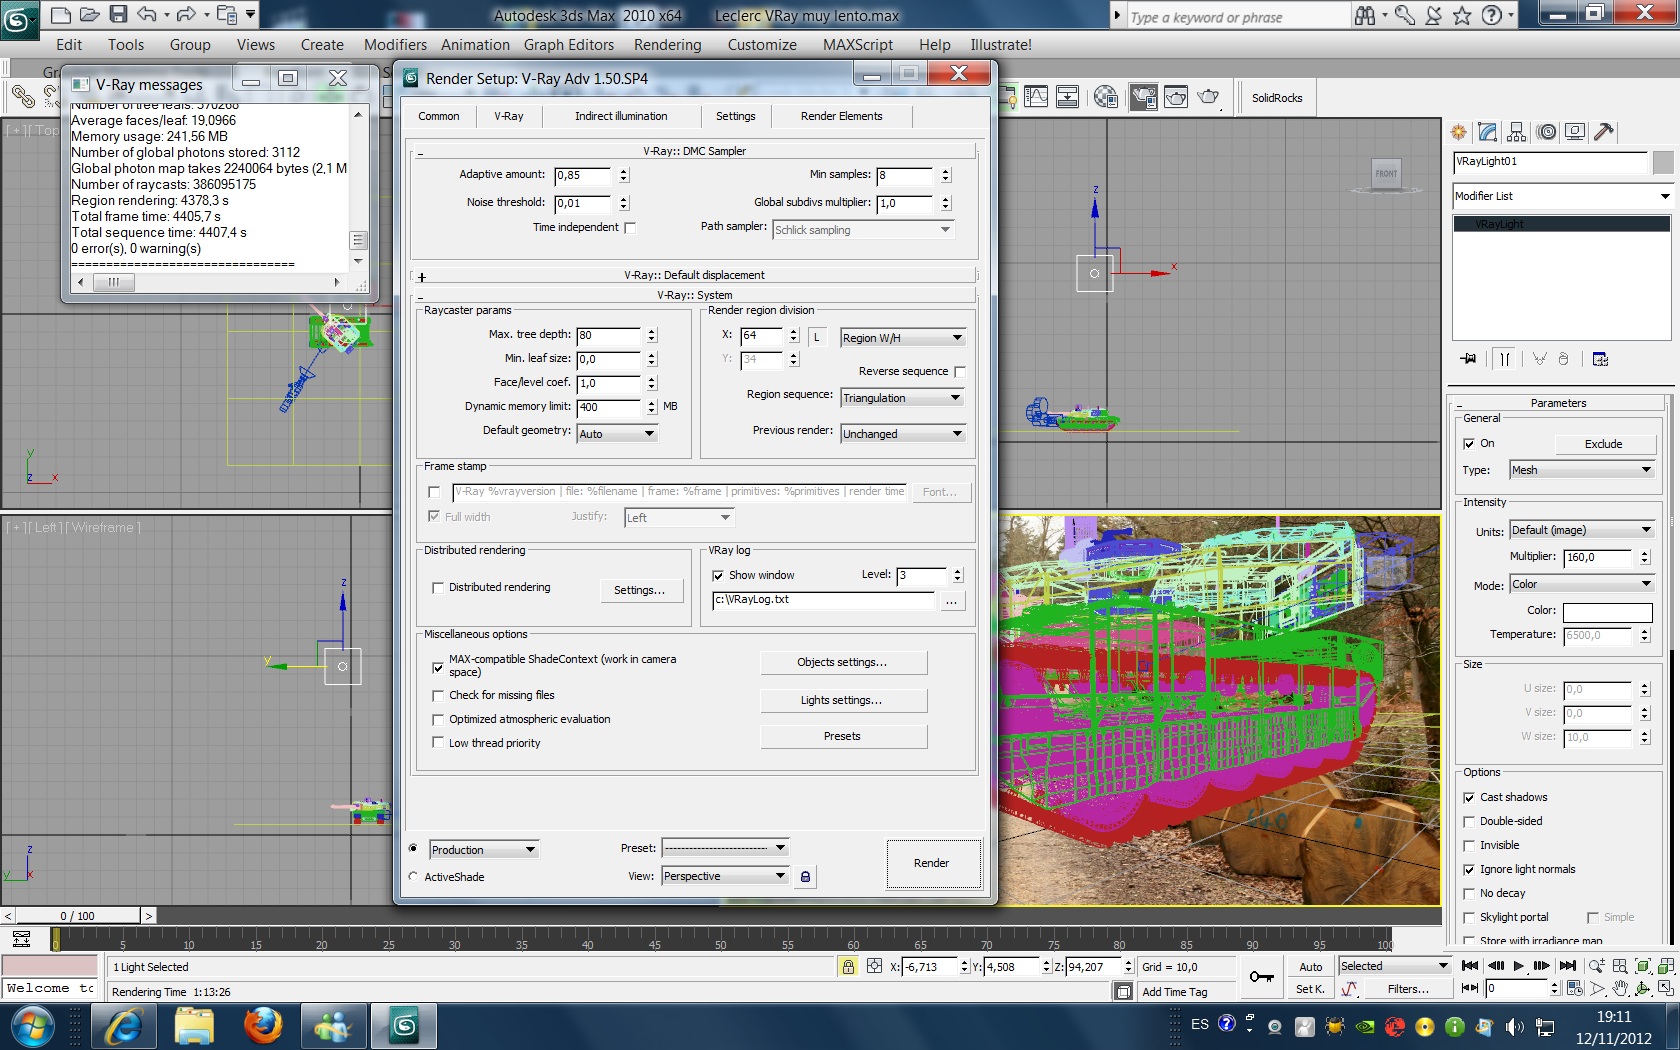The image size is (1680, 1050).
Task: Click the Render Setup teapot icon
Action: tap(1143, 97)
